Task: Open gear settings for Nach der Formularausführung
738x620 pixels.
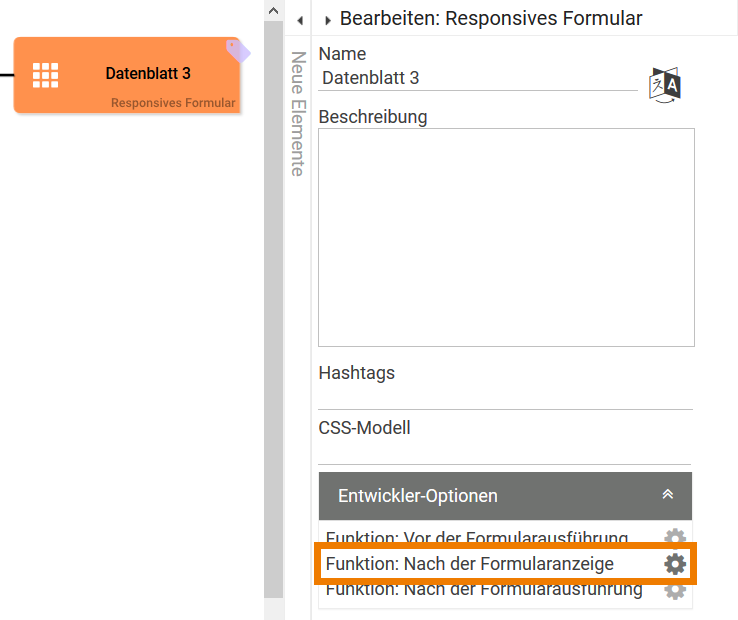Action: pos(675,590)
